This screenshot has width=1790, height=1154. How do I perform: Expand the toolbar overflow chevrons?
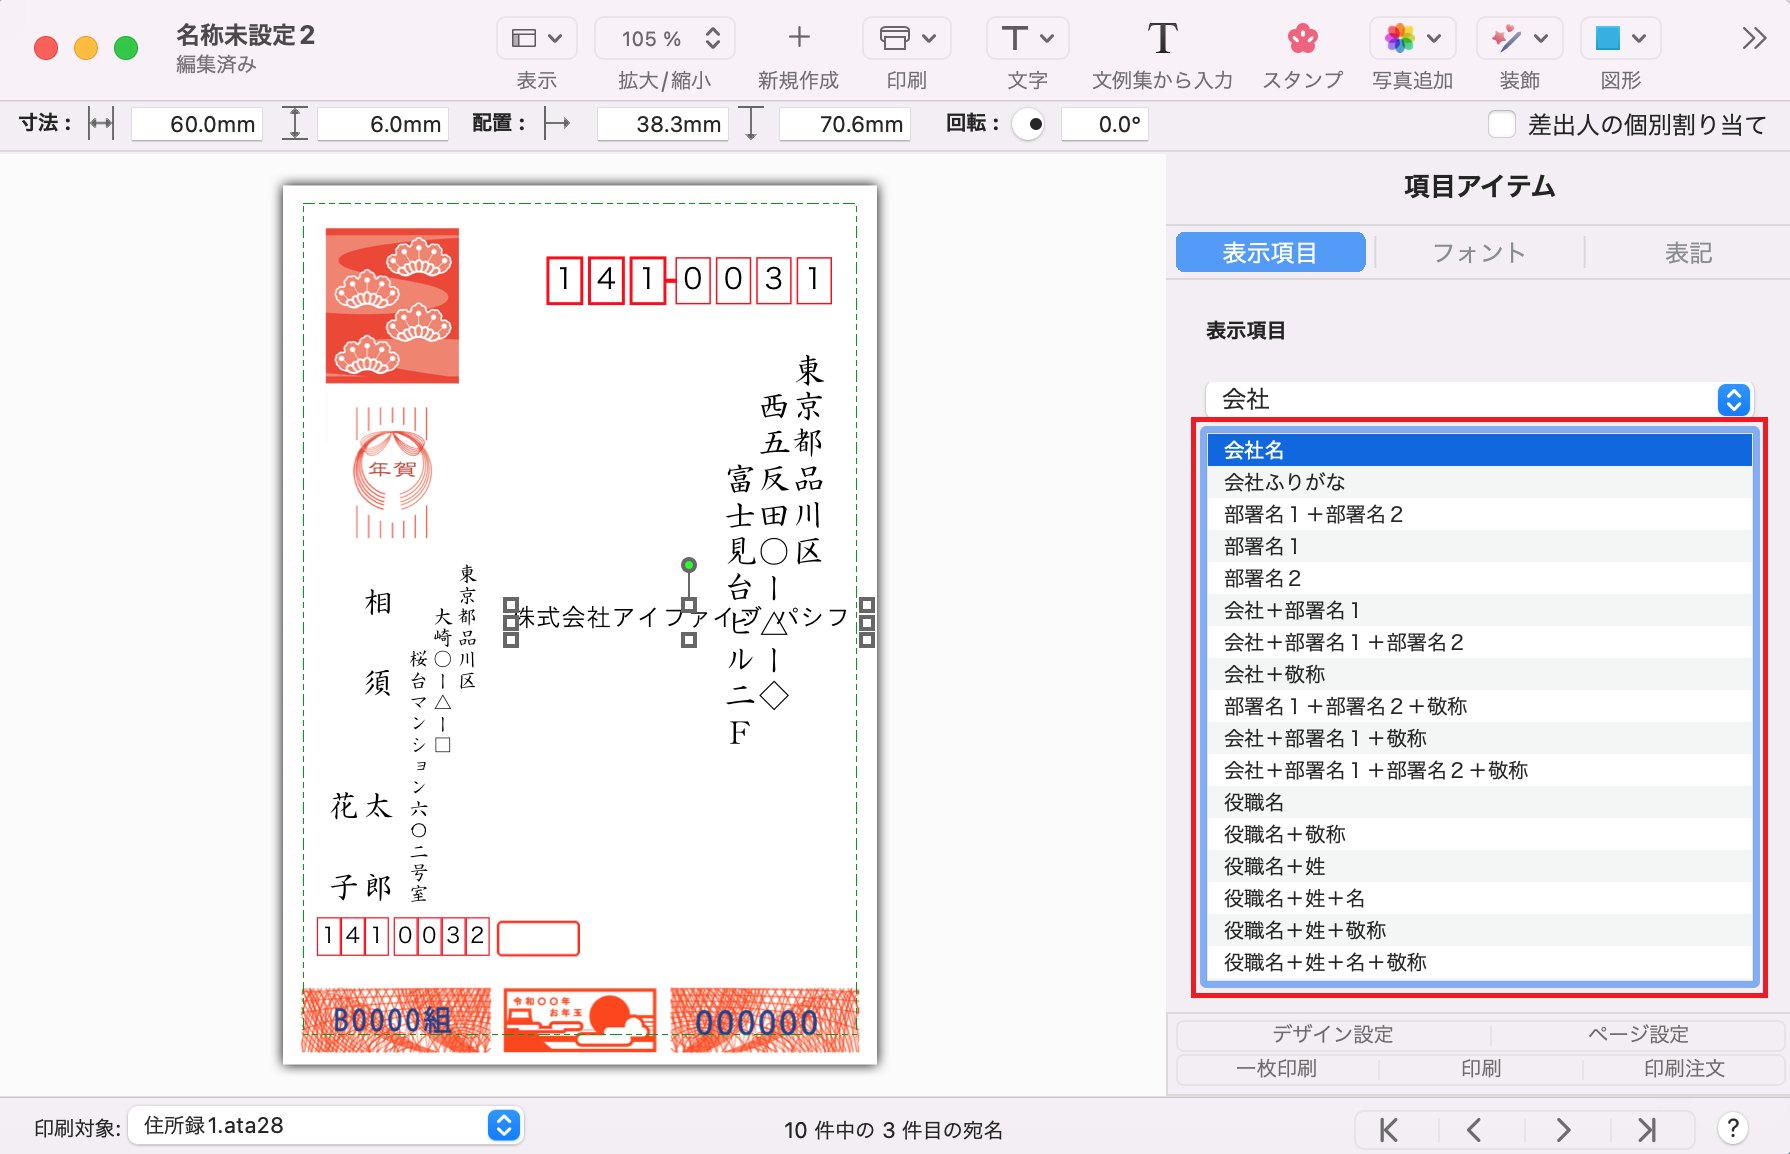(1754, 39)
